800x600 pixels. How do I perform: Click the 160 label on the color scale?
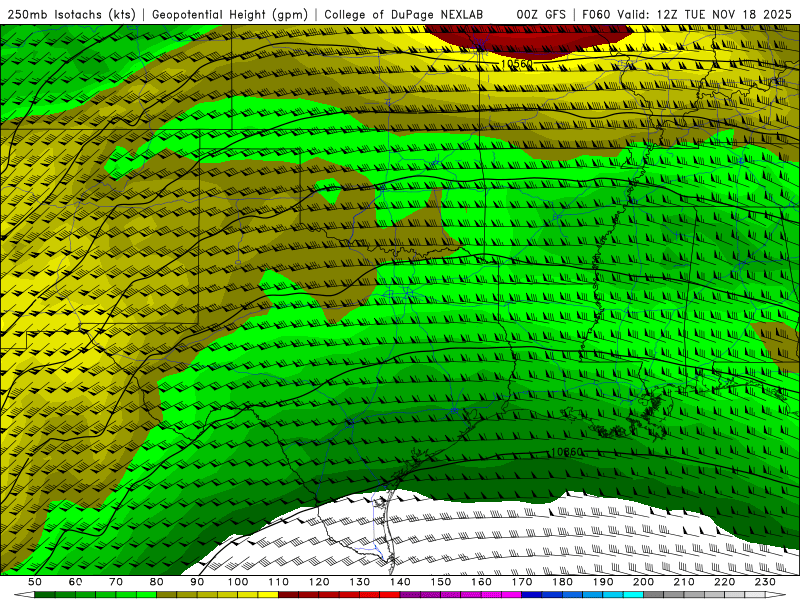click(x=481, y=582)
